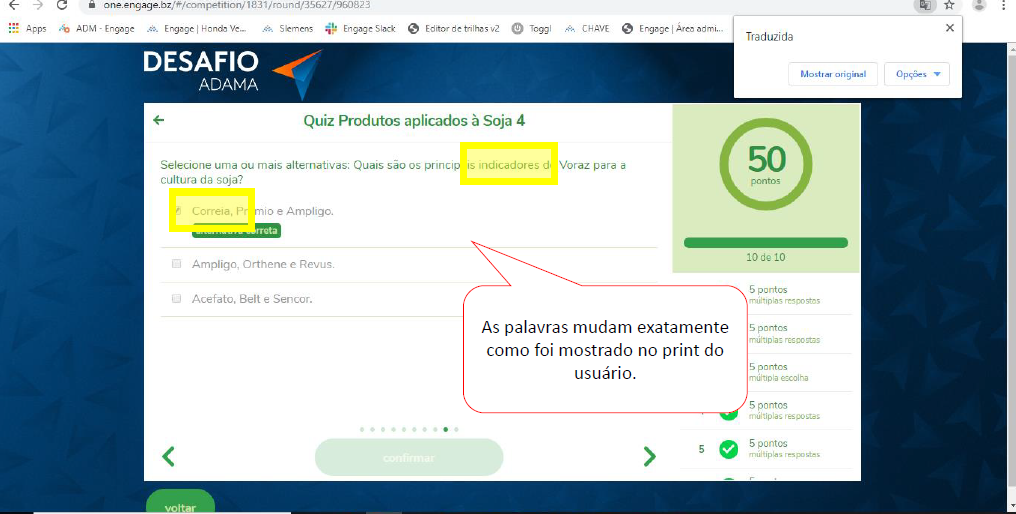The image size is (1016, 514).
Task: Click the green voltar button
Action: coord(180,502)
